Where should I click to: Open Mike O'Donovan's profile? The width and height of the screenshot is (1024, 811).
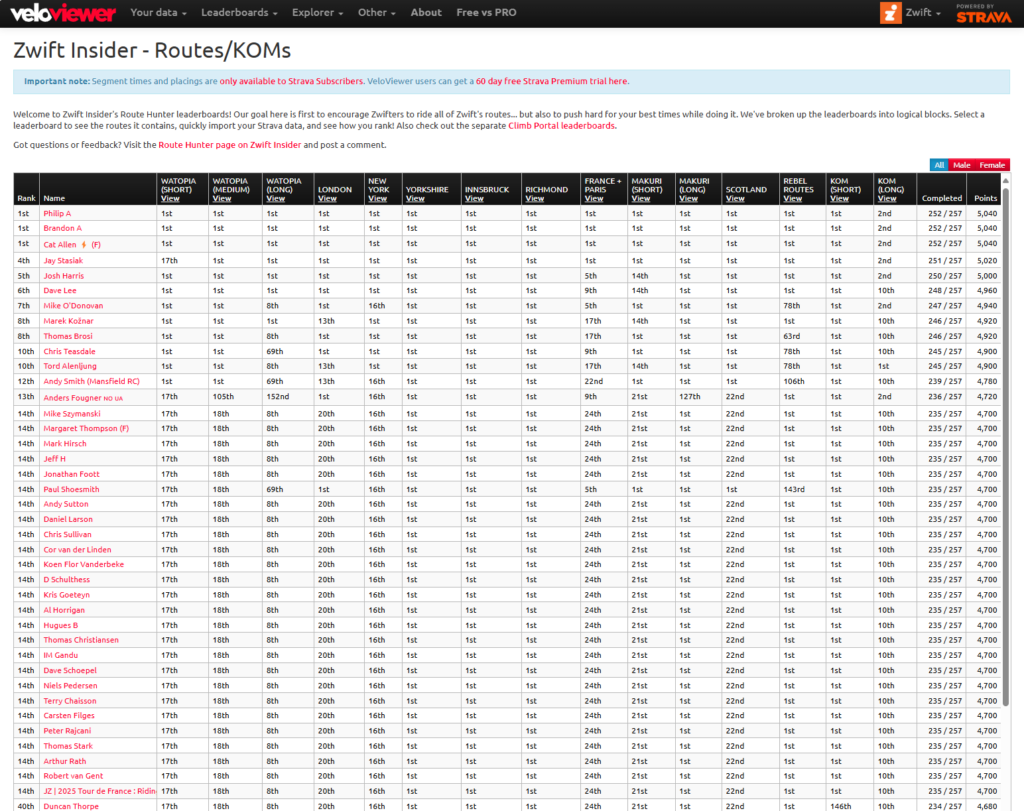tap(73, 306)
